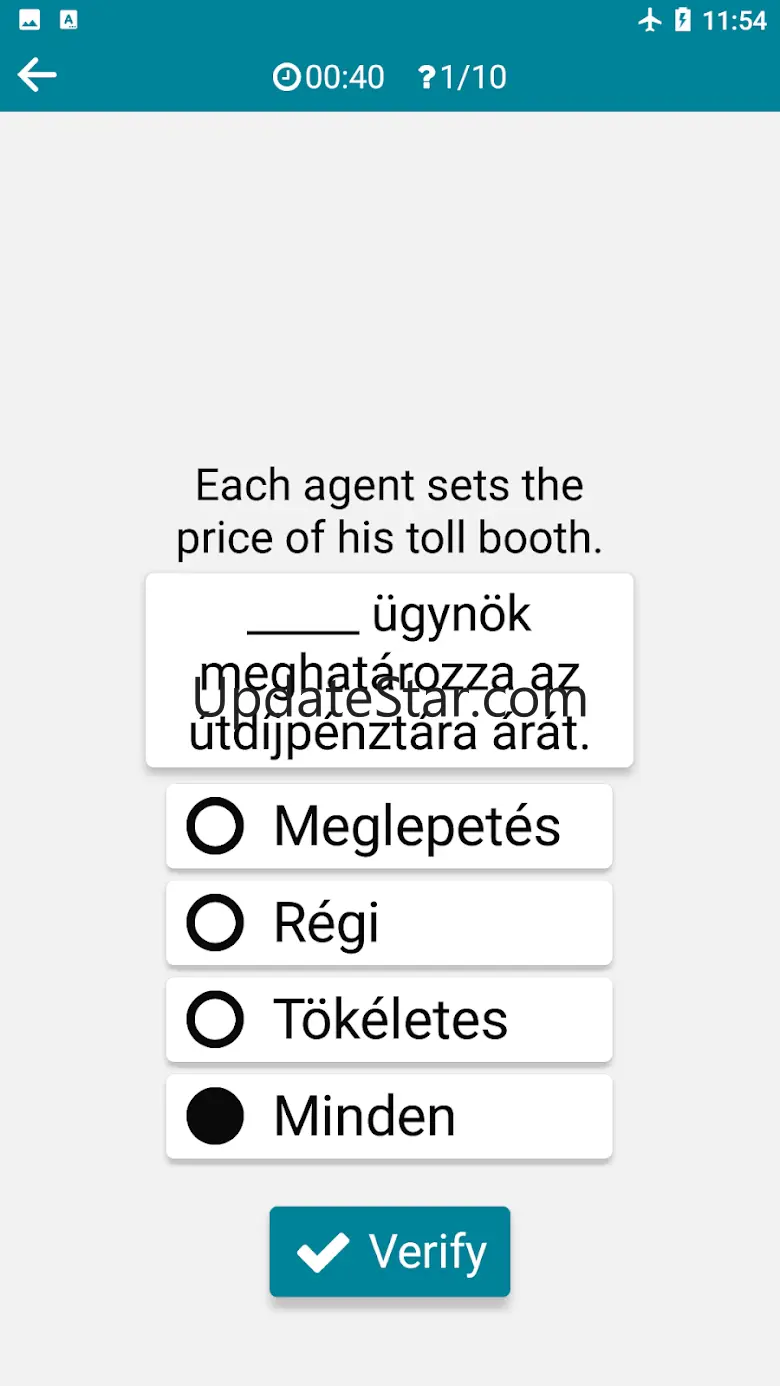Choose the Régi radio circle
780x1386 pixels.
point(215,923)
